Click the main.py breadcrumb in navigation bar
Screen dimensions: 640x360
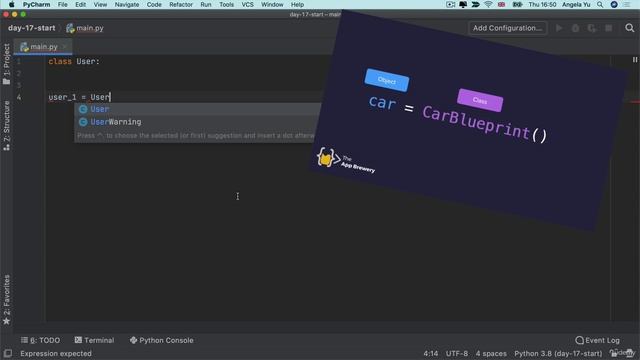[x=85, y=28]
